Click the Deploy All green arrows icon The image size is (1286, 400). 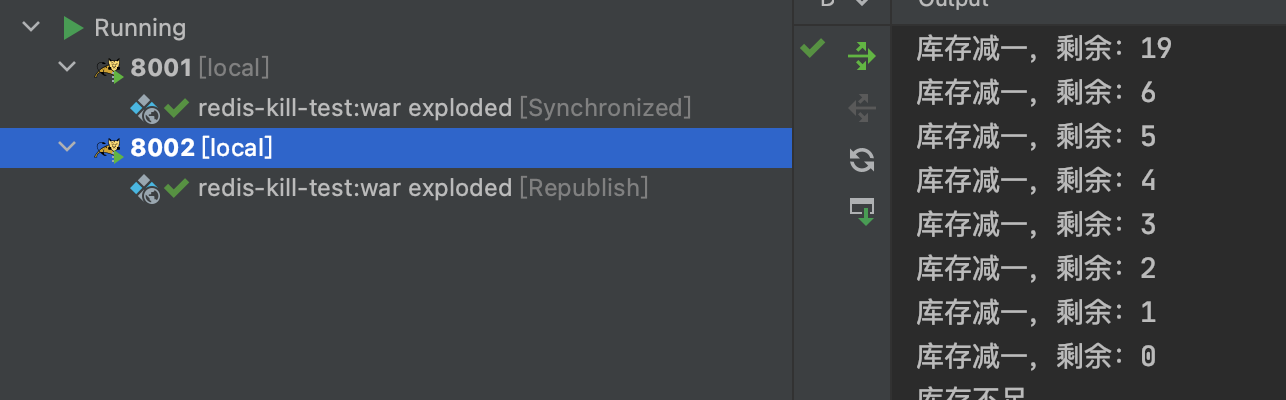[861, 56]
